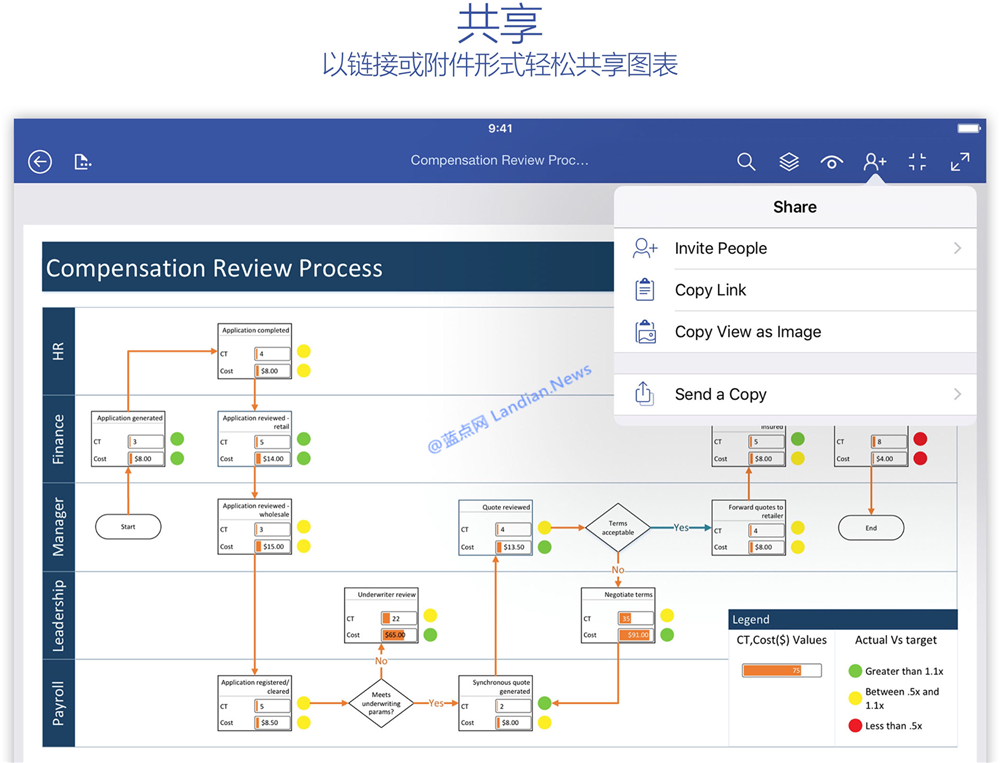
Task: Open the Share menu via add-people icon
Action: tap(874, 161)
